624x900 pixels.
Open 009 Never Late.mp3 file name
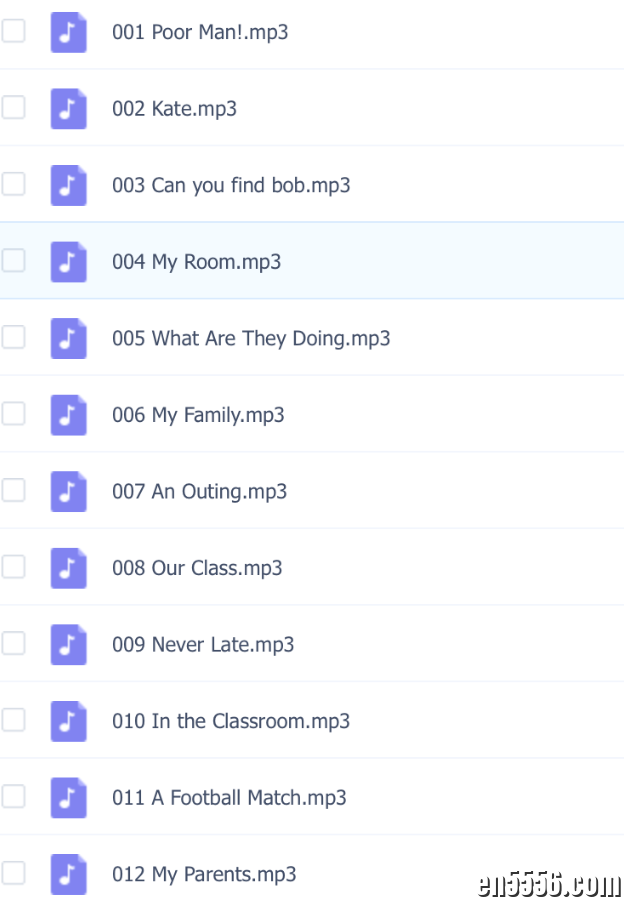click(203, 645)
